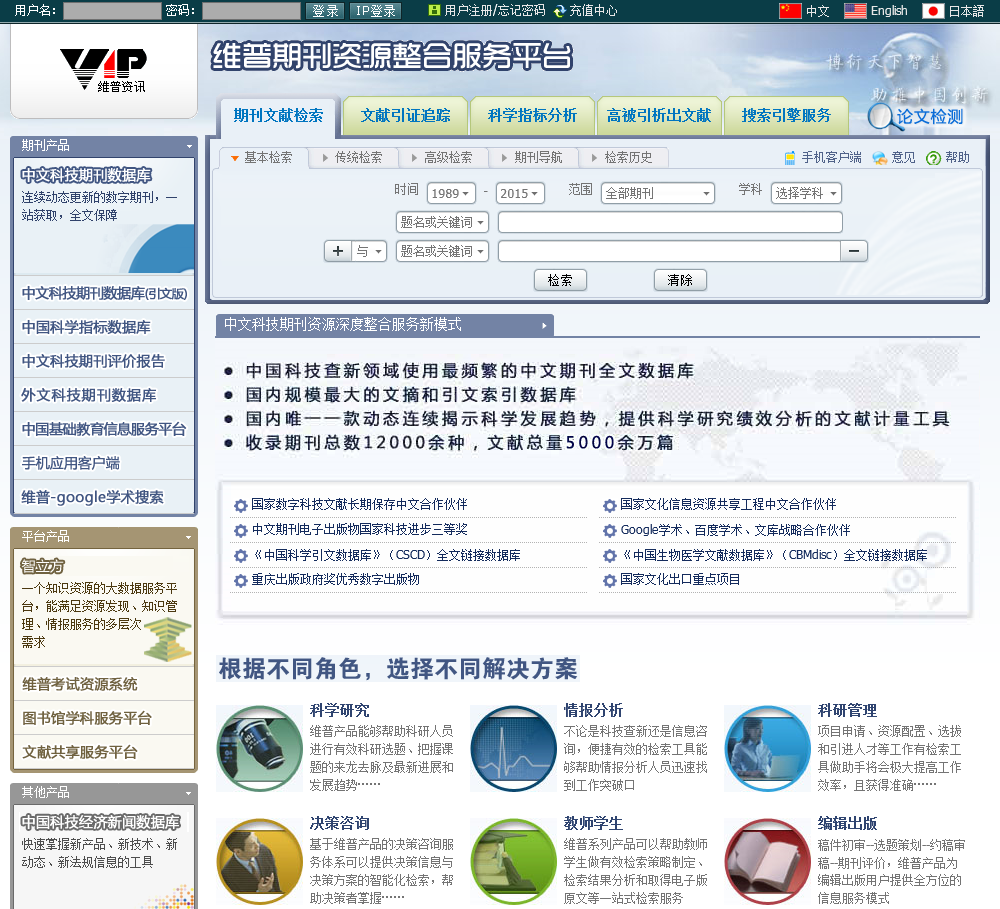
Task: Click the 教师学生 graduation image
Action: [513, 862]
